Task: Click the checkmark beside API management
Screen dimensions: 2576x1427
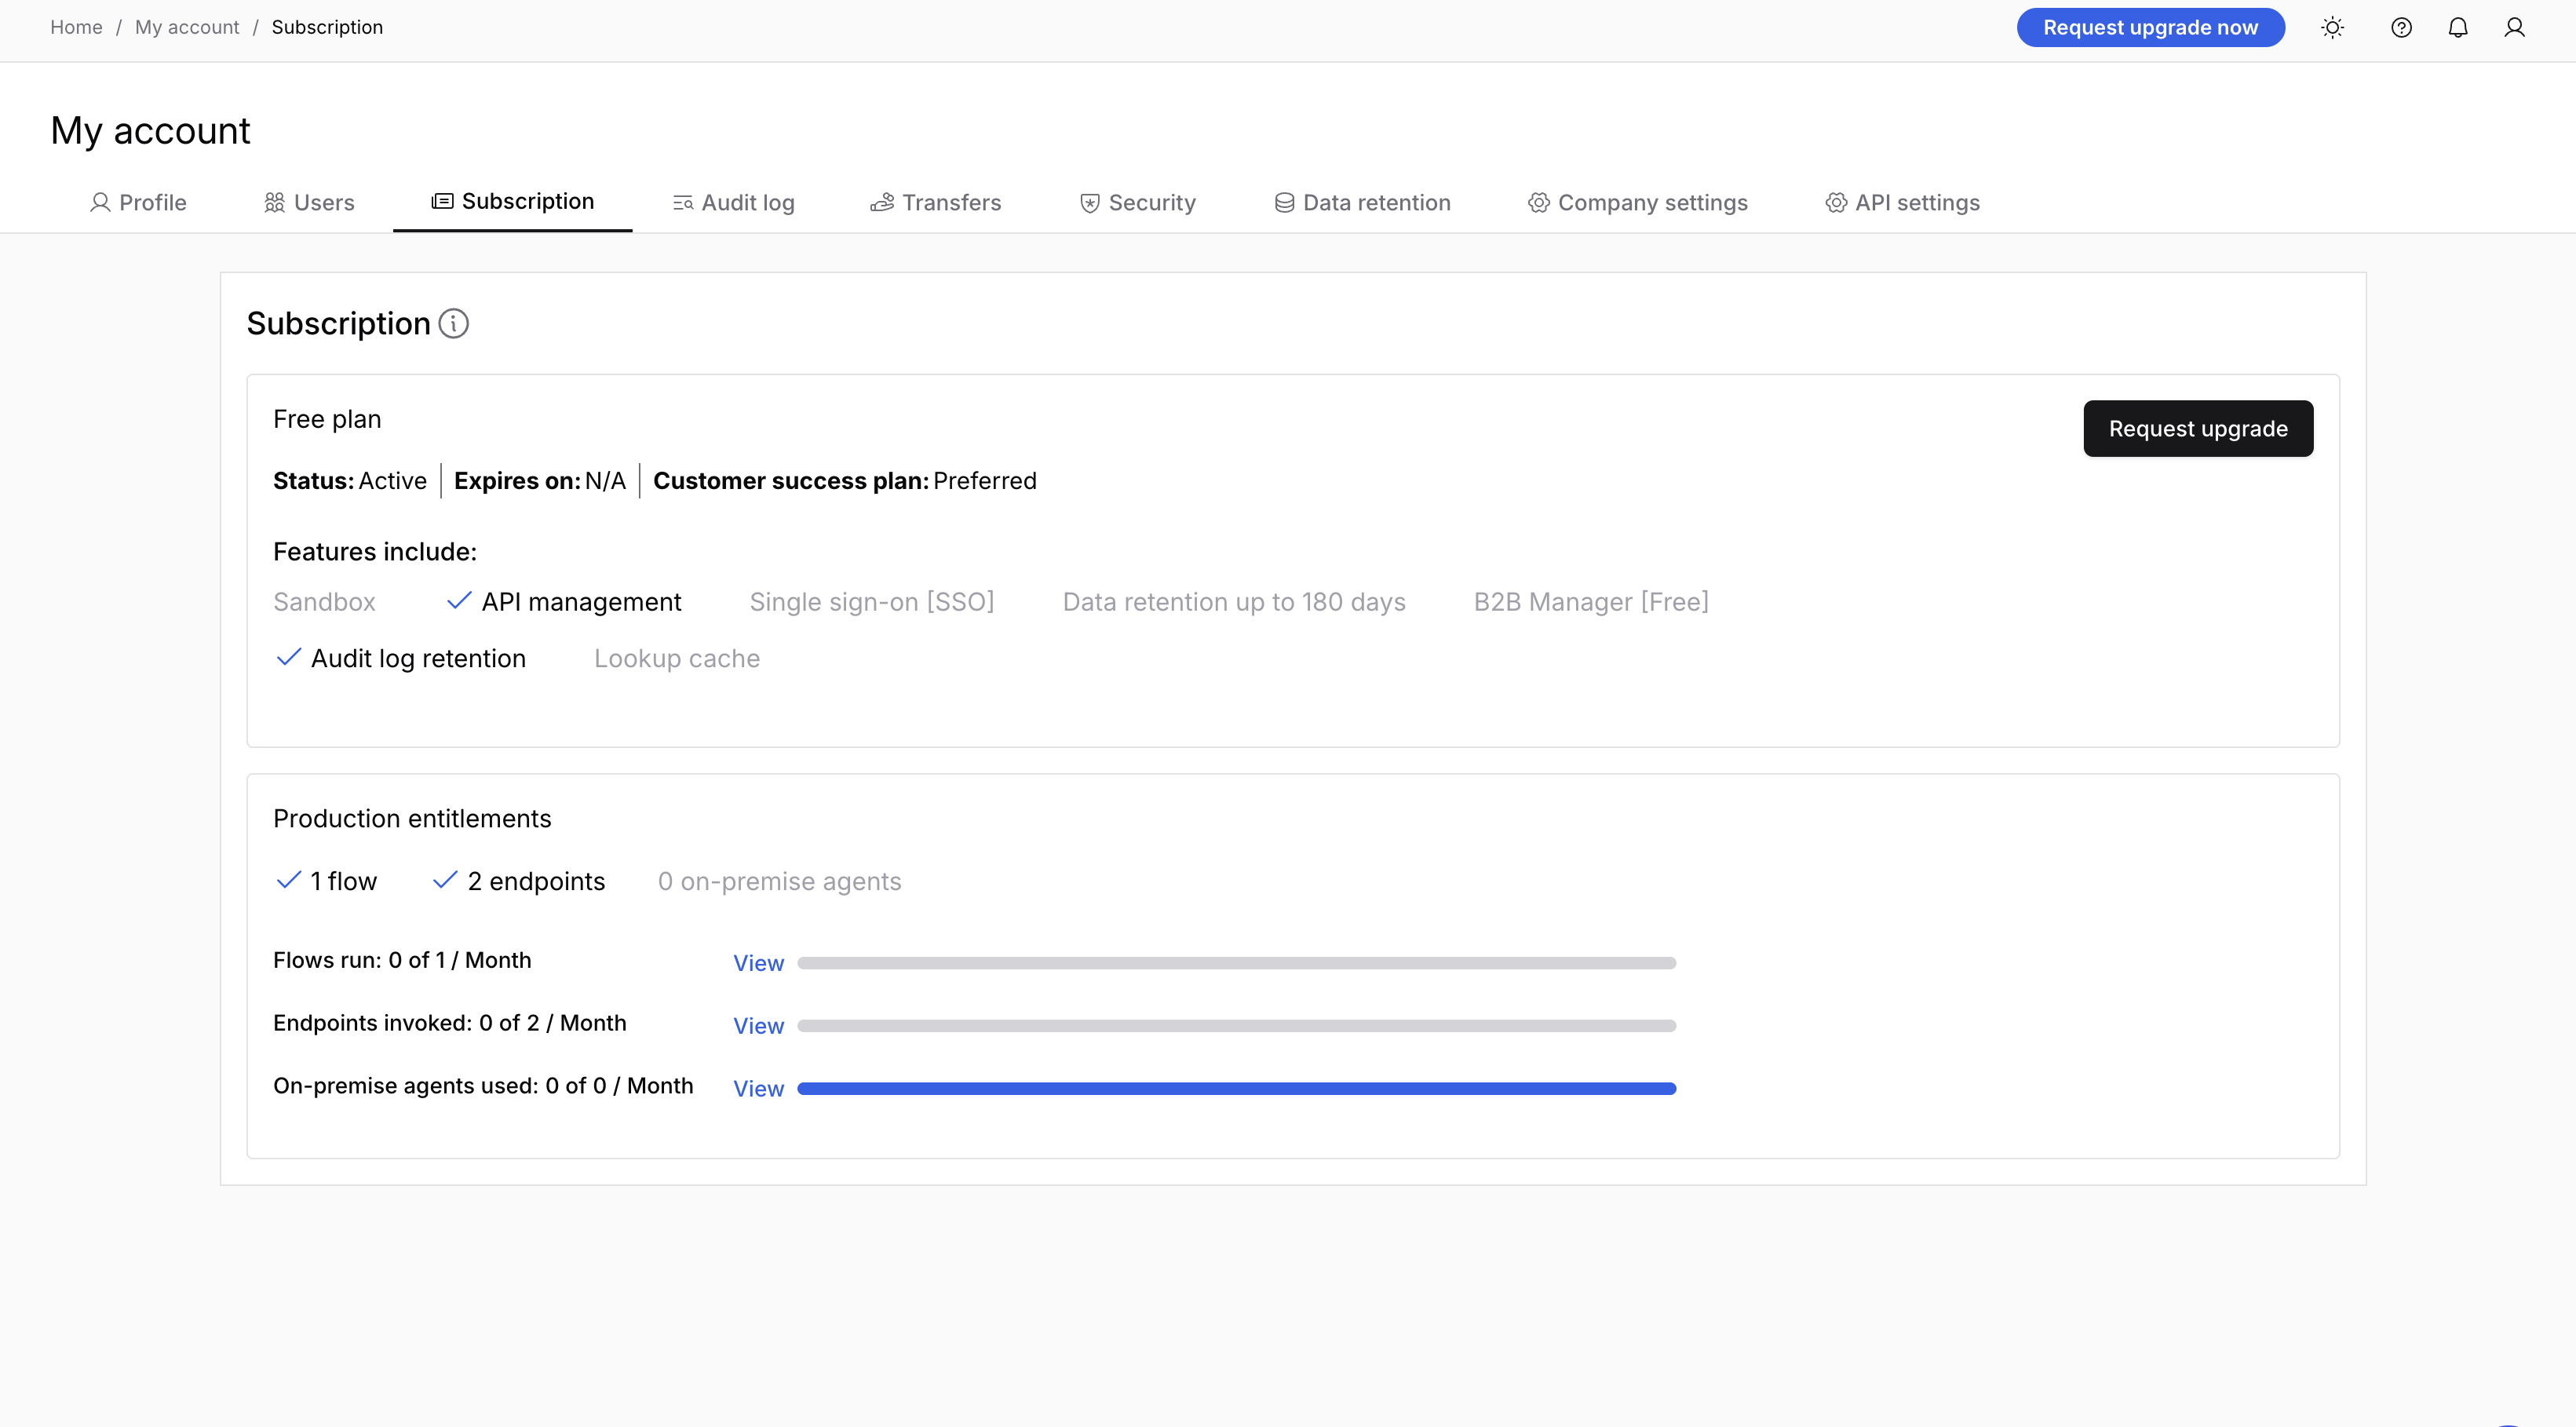Action: click(459, 600)
